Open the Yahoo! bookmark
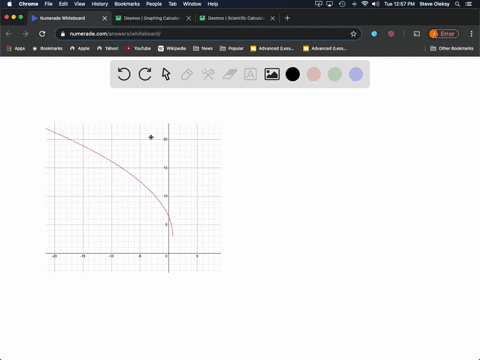This screenshot has width=480, height=360. point(108,48)
